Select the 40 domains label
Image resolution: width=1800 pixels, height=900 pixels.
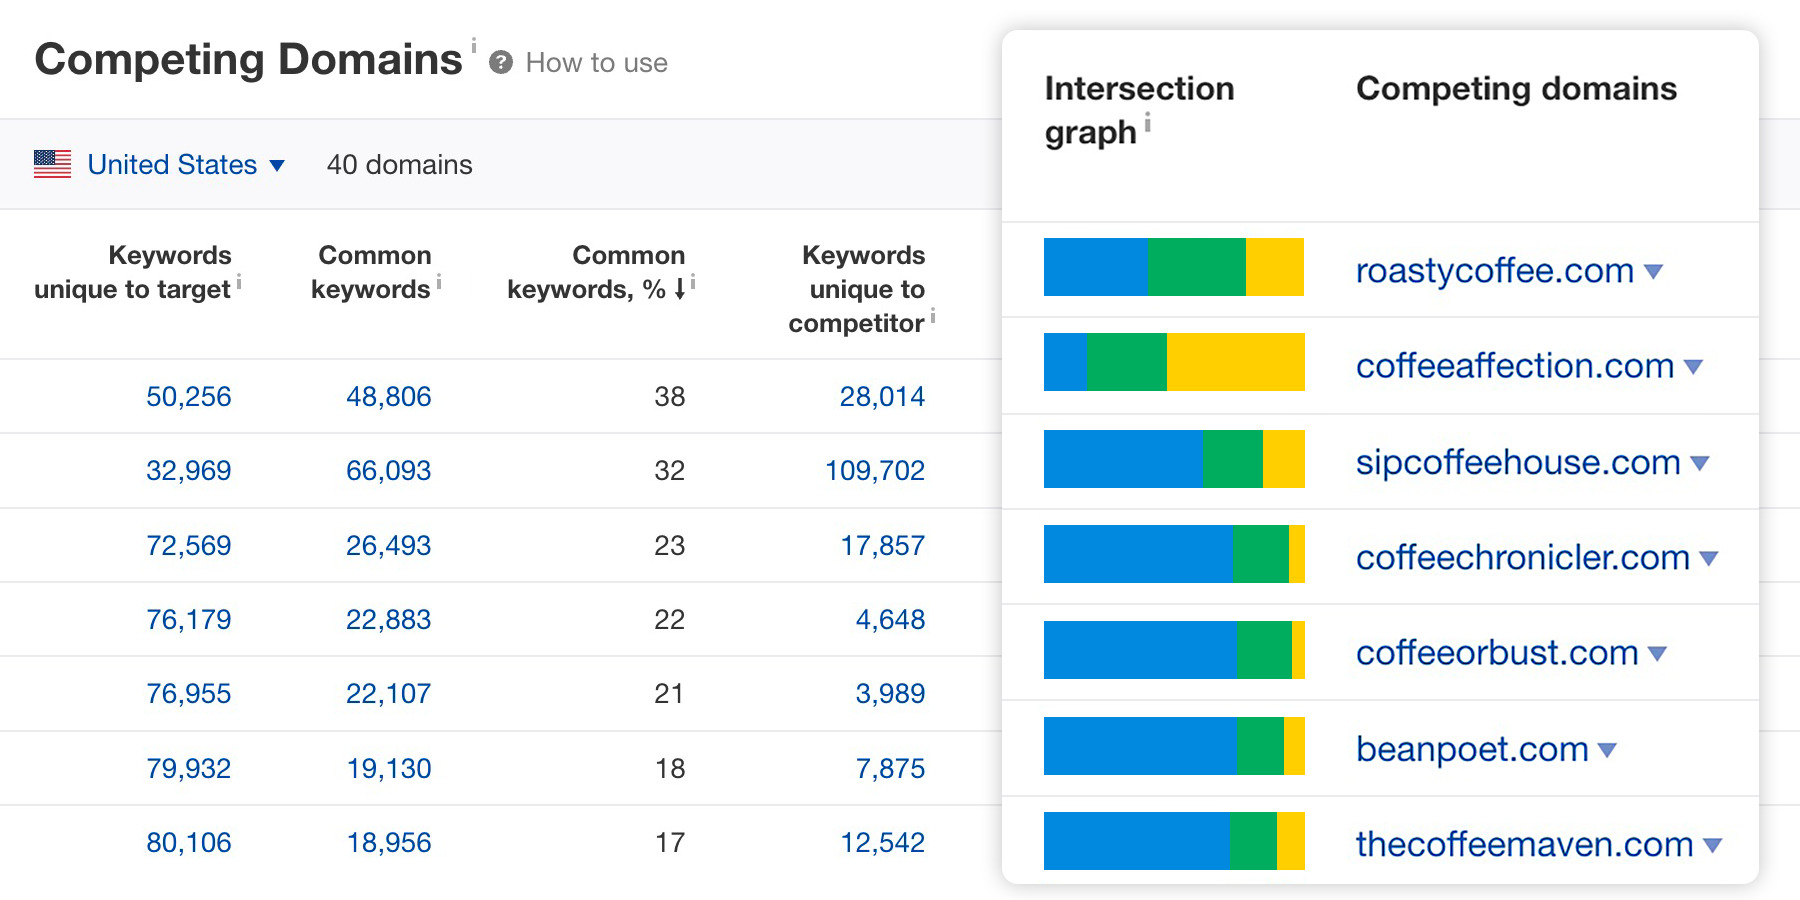coord(400,164)
